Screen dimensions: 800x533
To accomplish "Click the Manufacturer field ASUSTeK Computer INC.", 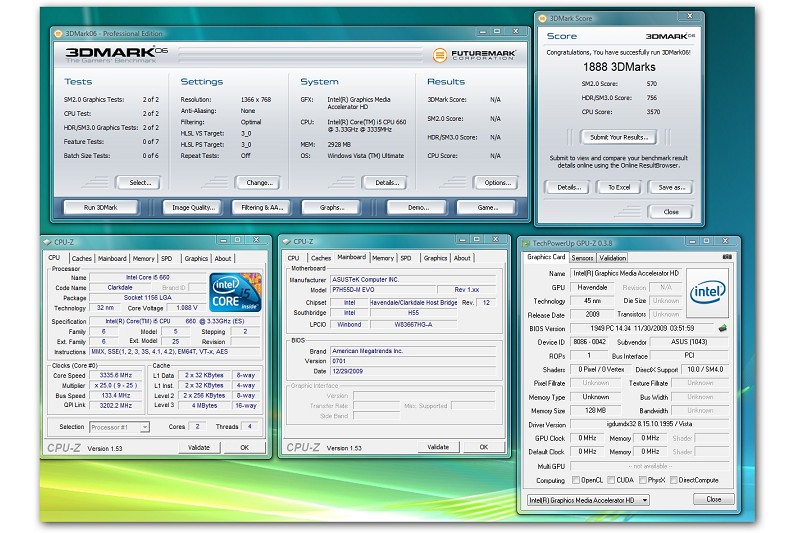I will pos(413,280).
